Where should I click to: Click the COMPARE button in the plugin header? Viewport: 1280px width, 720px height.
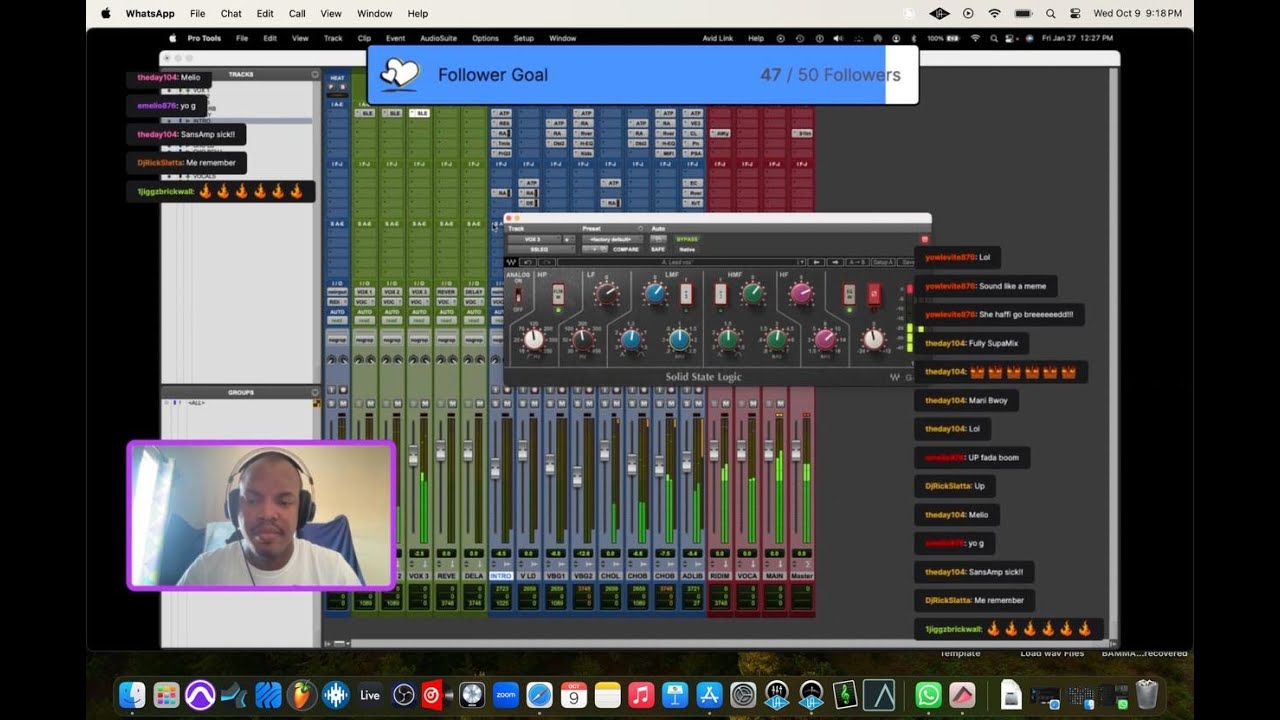[625, 250]
